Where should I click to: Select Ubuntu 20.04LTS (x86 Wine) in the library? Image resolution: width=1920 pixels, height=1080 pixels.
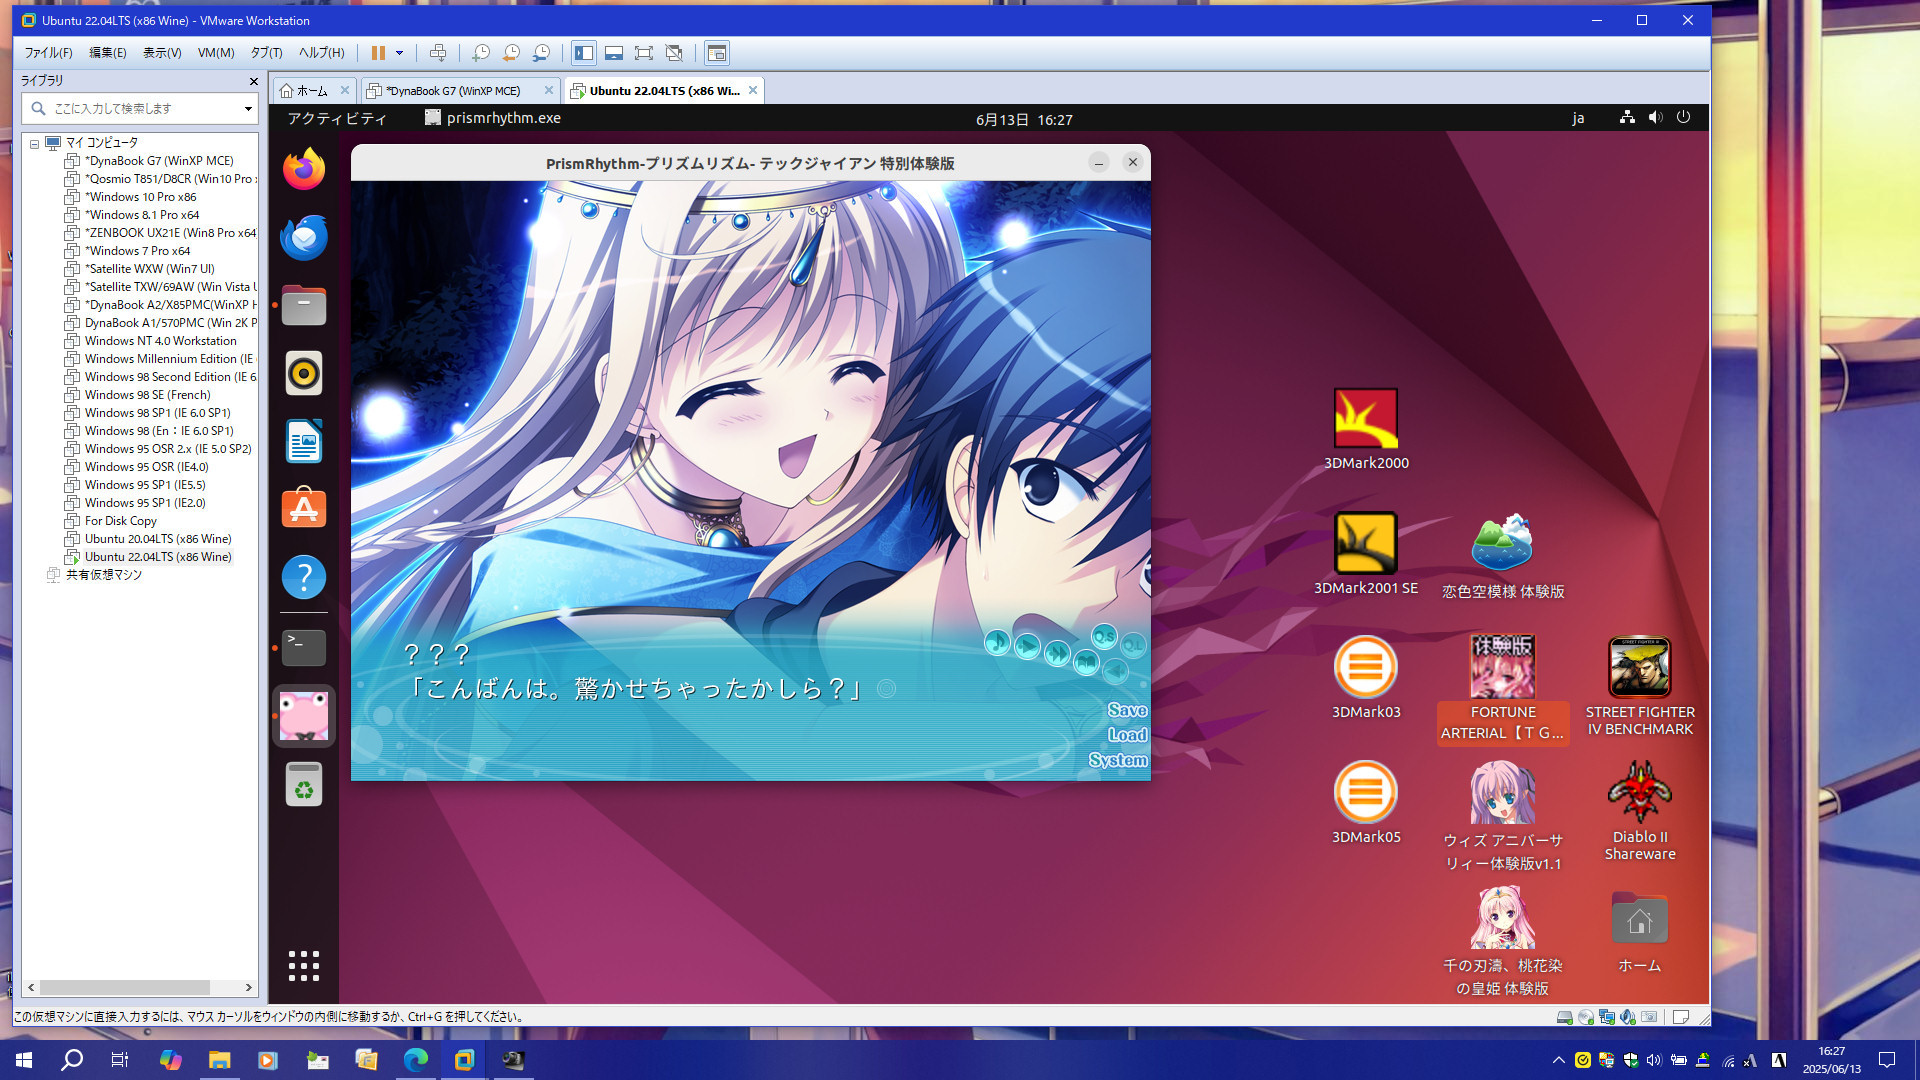tap(158, 539)
